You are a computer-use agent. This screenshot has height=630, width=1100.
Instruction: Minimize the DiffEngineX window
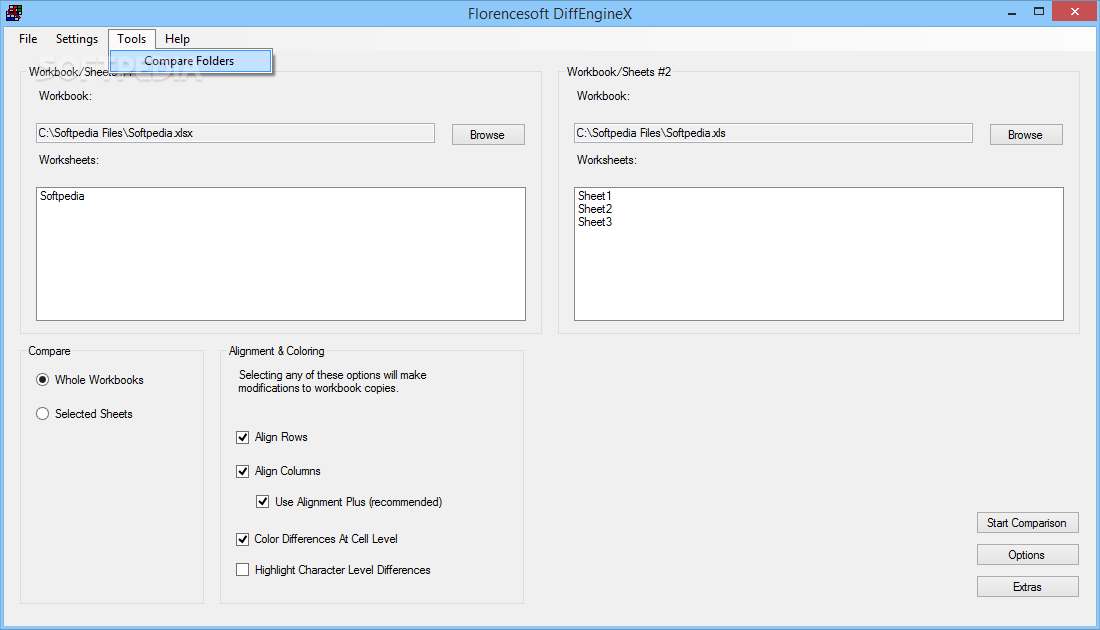click(x=1012, y=12)
